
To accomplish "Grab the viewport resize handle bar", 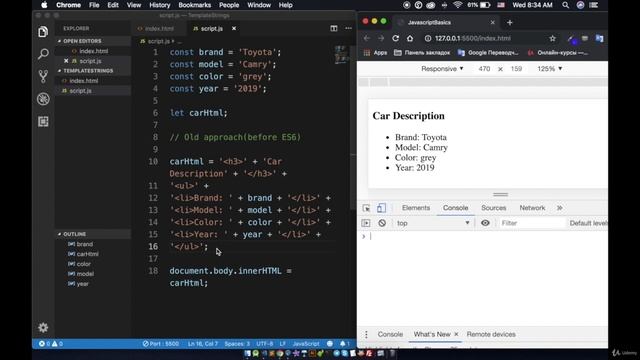I will (500, 194).
